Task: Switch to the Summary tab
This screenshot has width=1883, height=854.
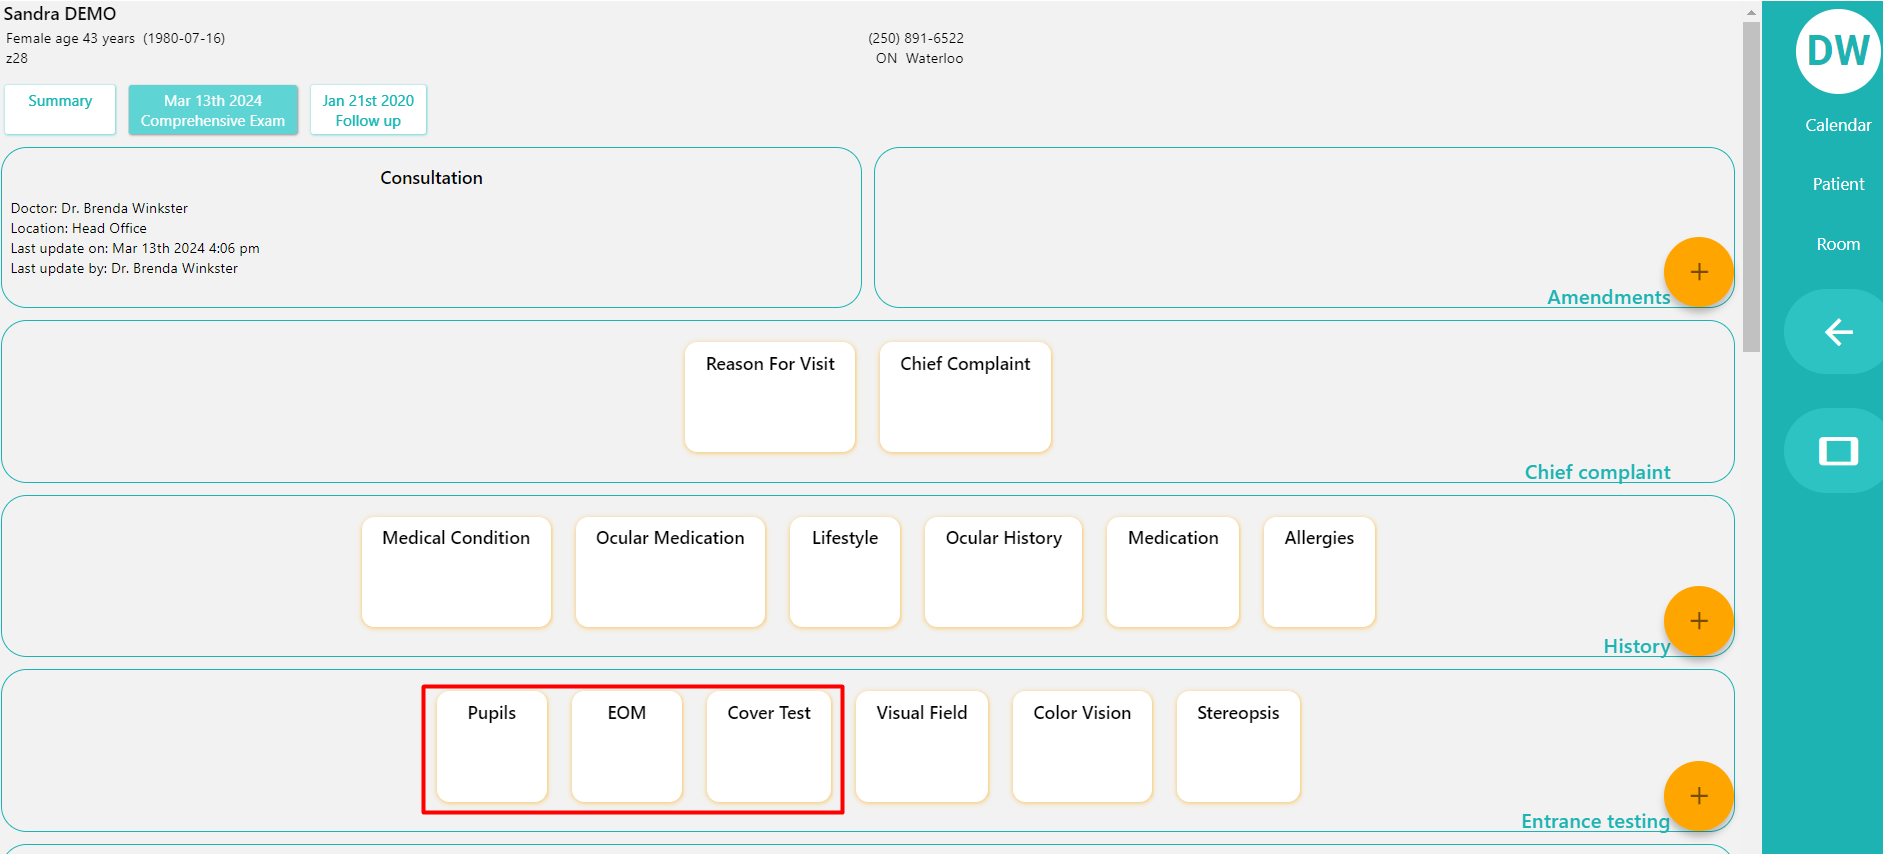Action: point(60,109)
